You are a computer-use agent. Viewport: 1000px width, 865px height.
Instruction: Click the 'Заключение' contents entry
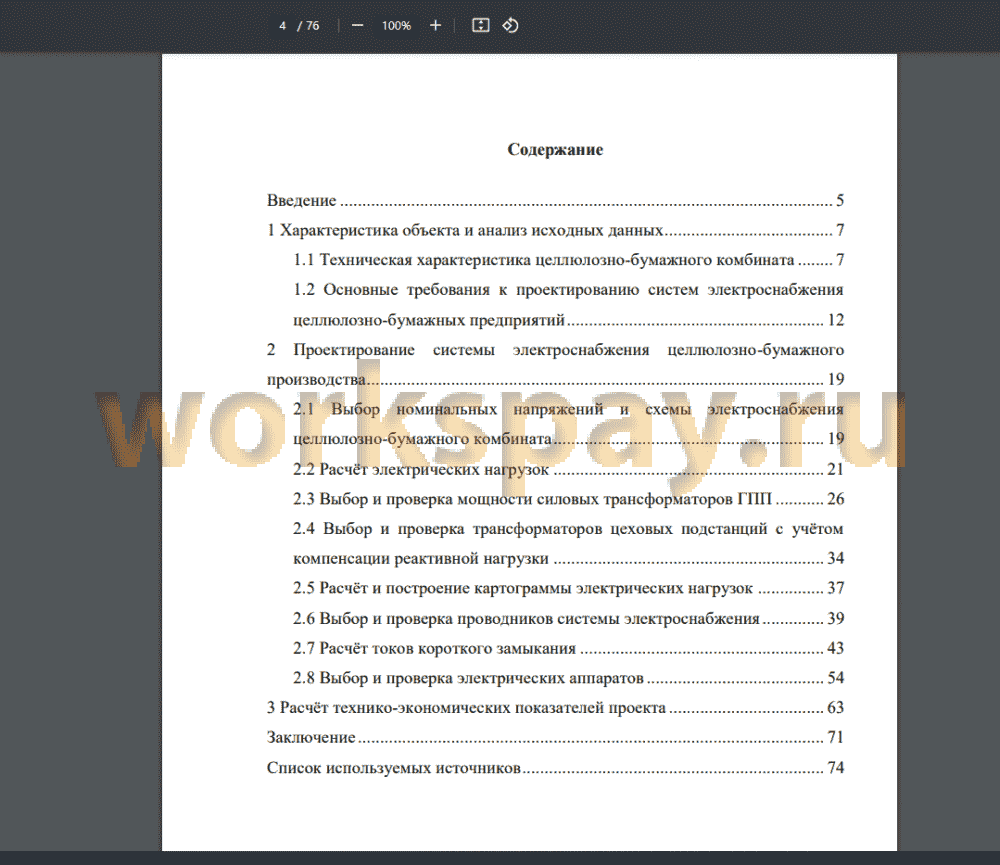tap(555, 737)
